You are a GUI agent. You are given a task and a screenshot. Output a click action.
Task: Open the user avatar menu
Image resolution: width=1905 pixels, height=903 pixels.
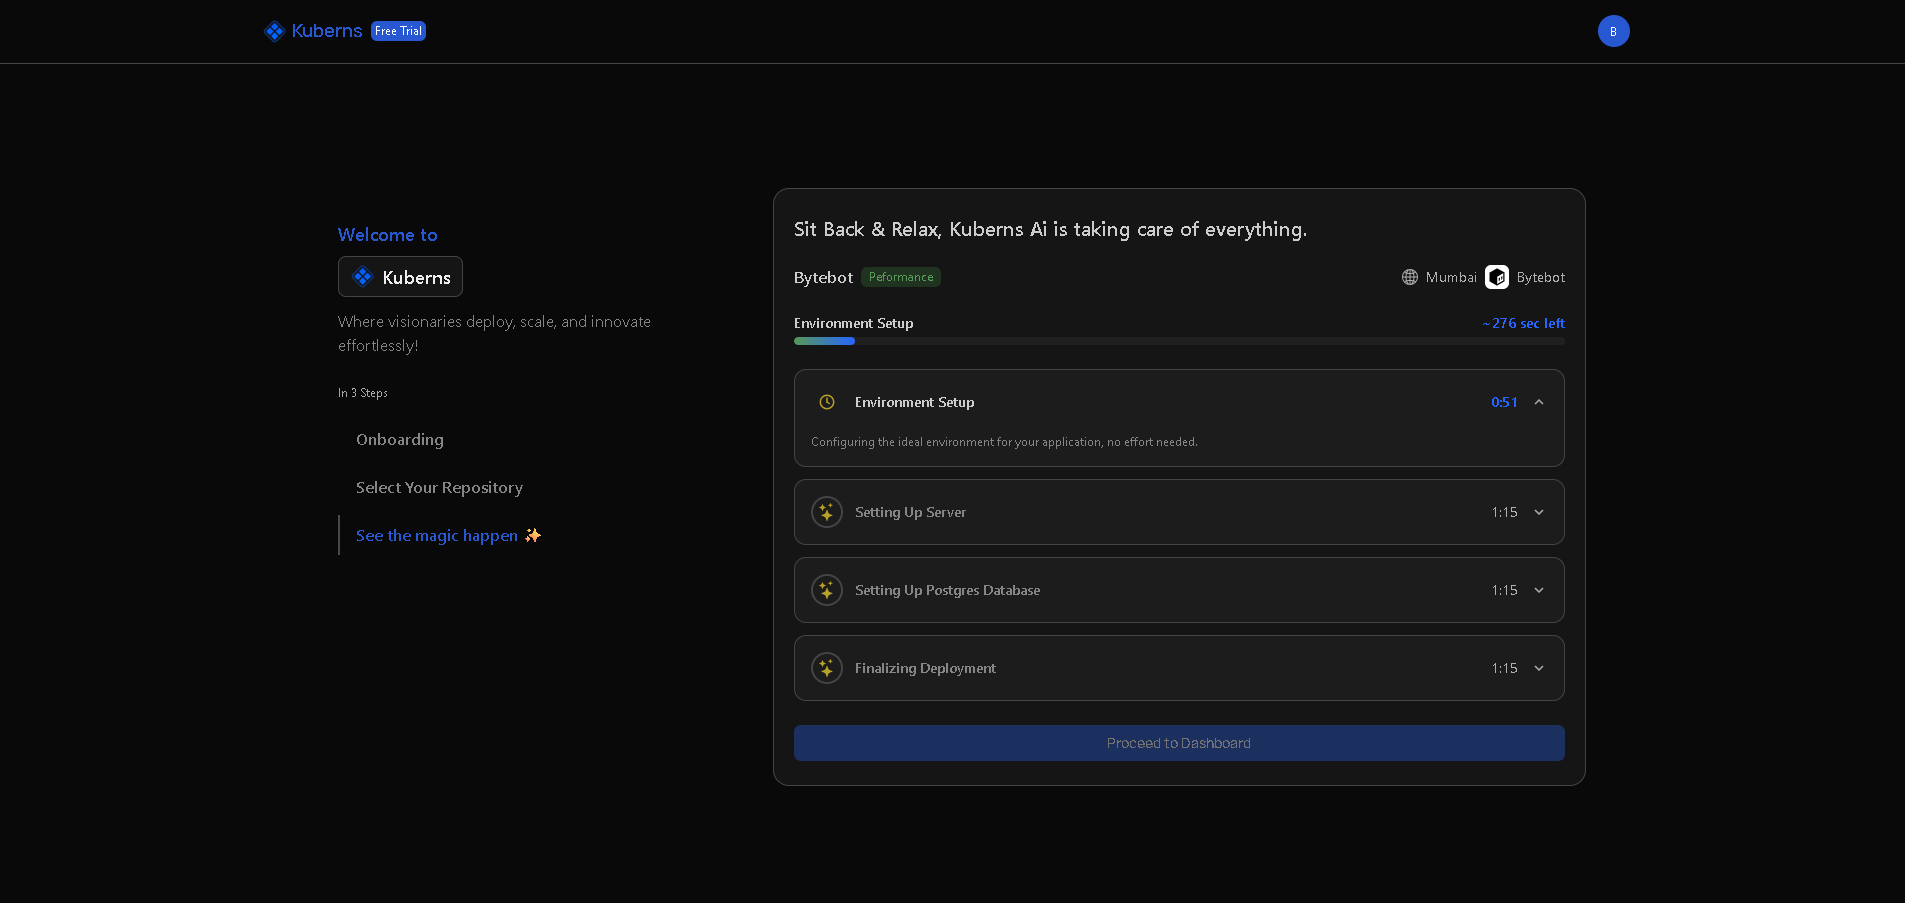coord(1613,31)
